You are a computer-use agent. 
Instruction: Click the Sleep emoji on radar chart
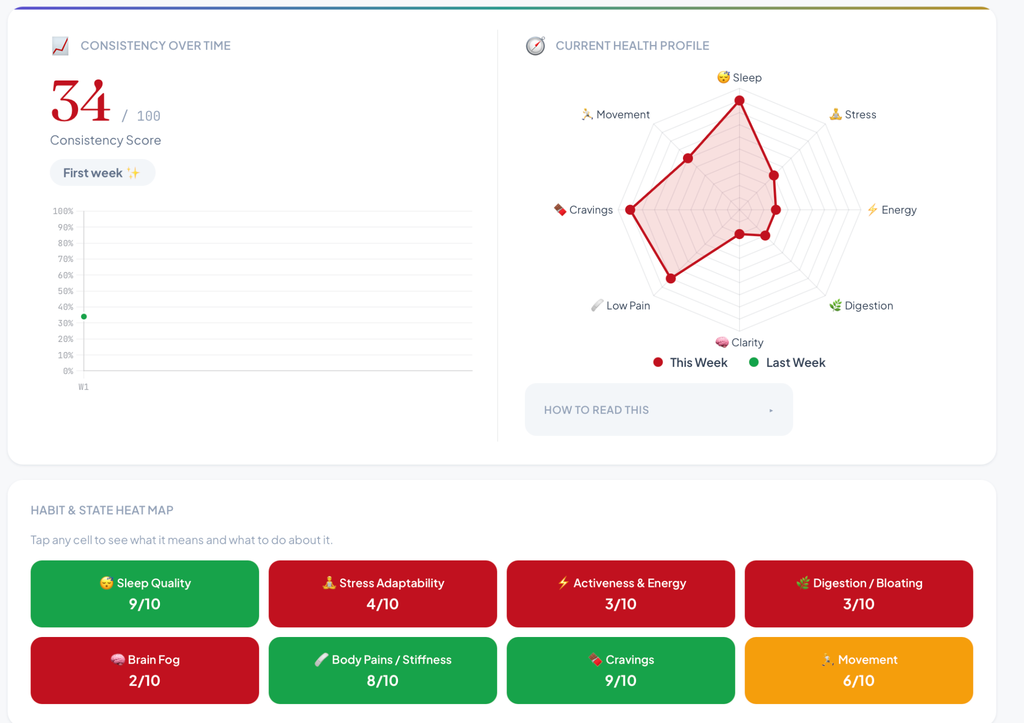point(723,77)
